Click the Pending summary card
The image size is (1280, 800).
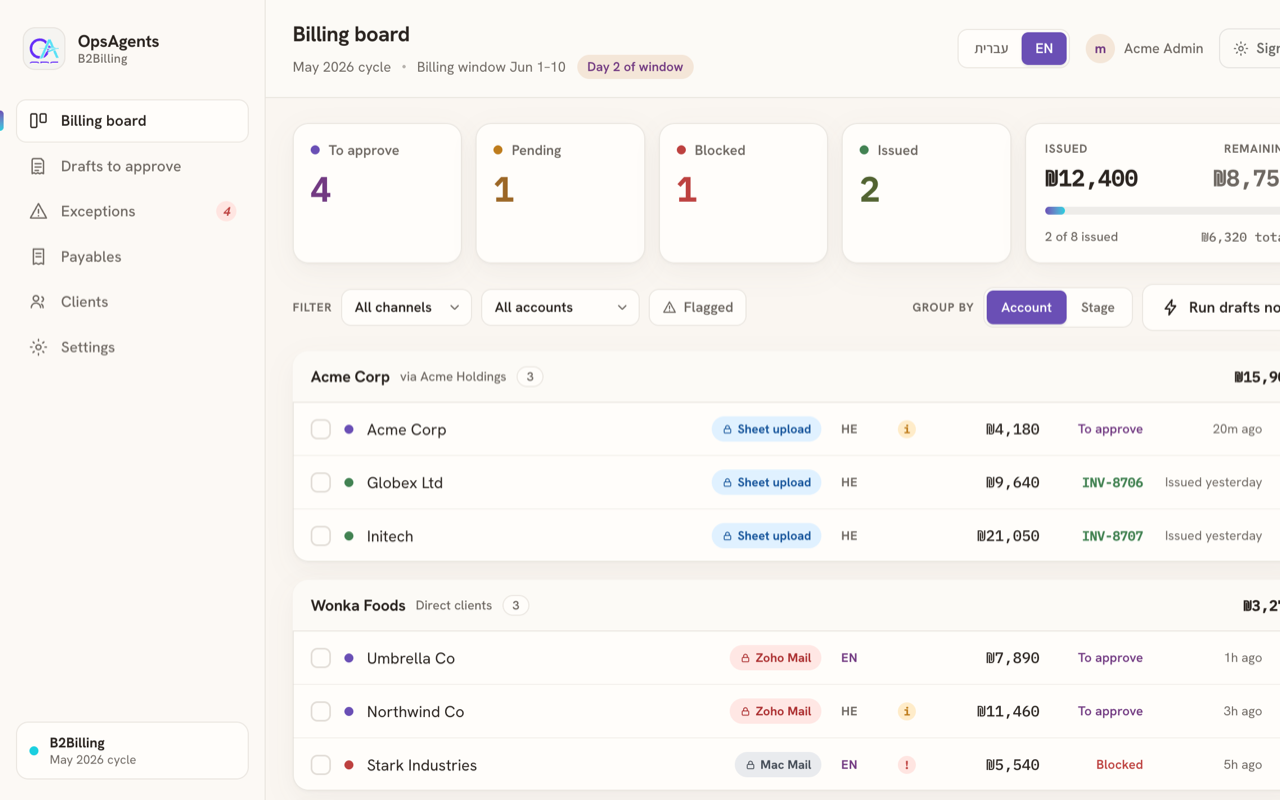tap(560, 193)
